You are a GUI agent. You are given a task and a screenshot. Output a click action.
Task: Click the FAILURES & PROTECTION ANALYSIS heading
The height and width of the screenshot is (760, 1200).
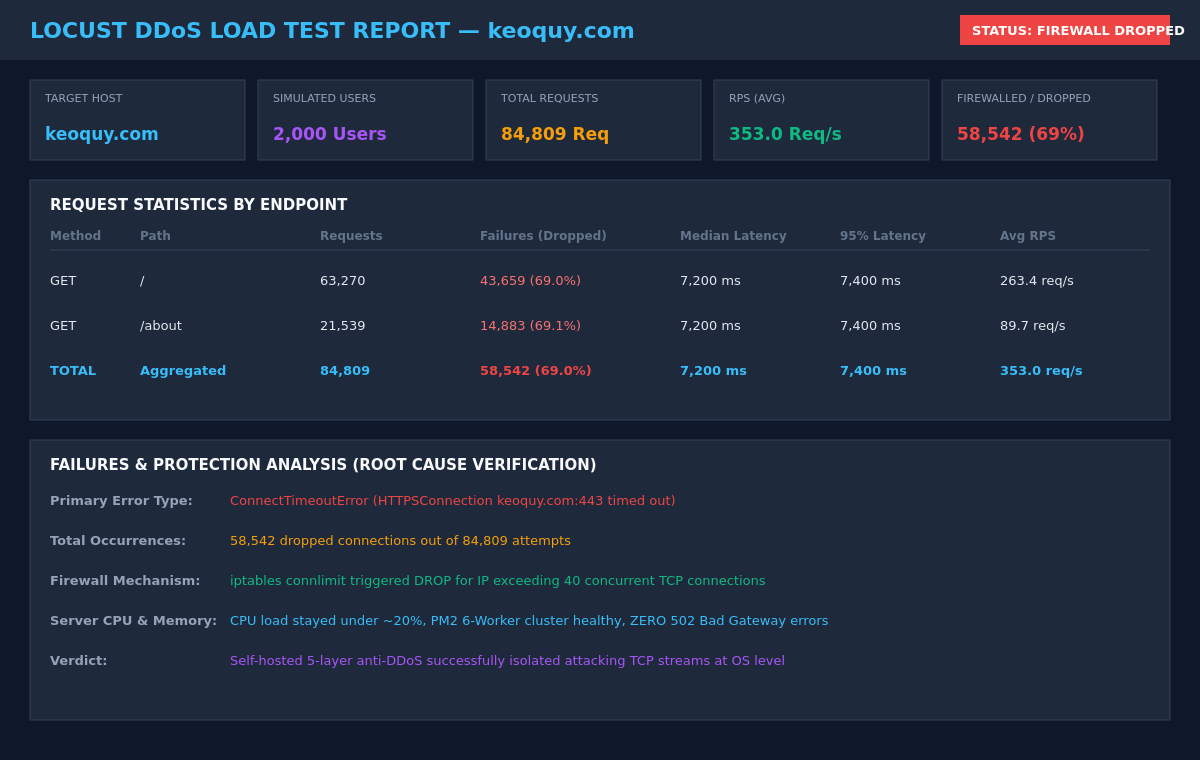pos(323,465)
